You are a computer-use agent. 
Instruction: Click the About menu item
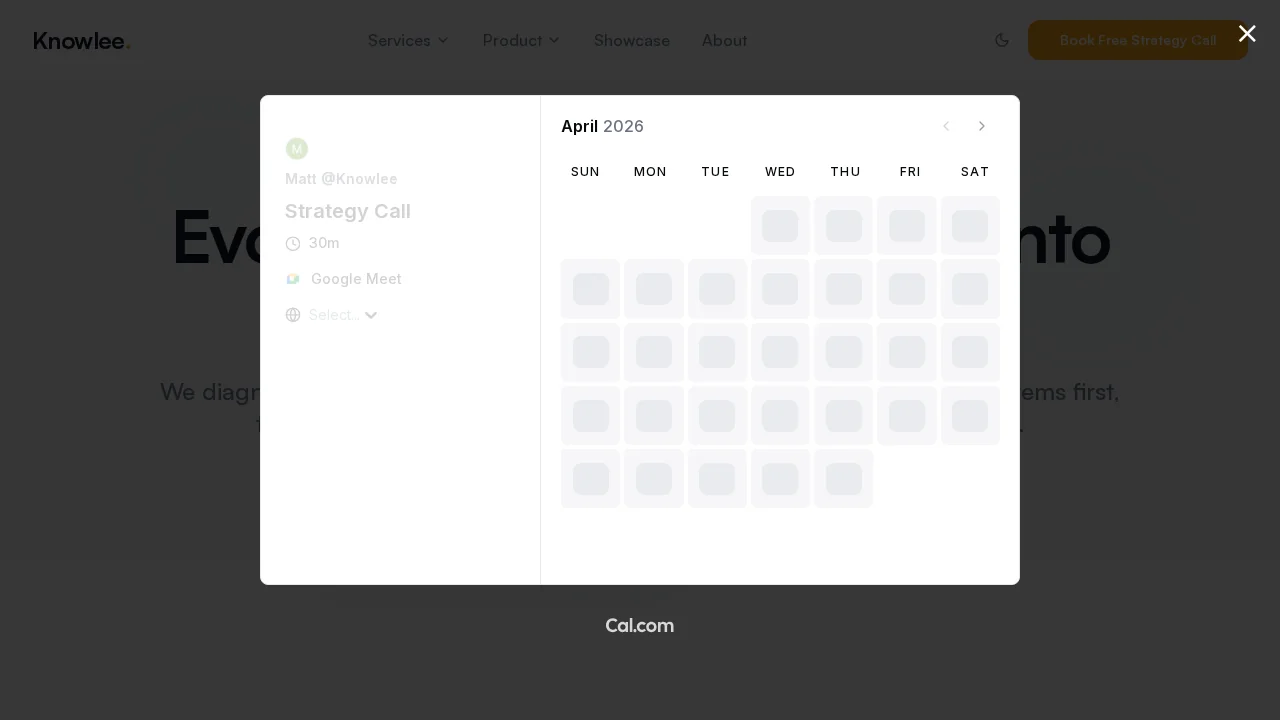724,40
